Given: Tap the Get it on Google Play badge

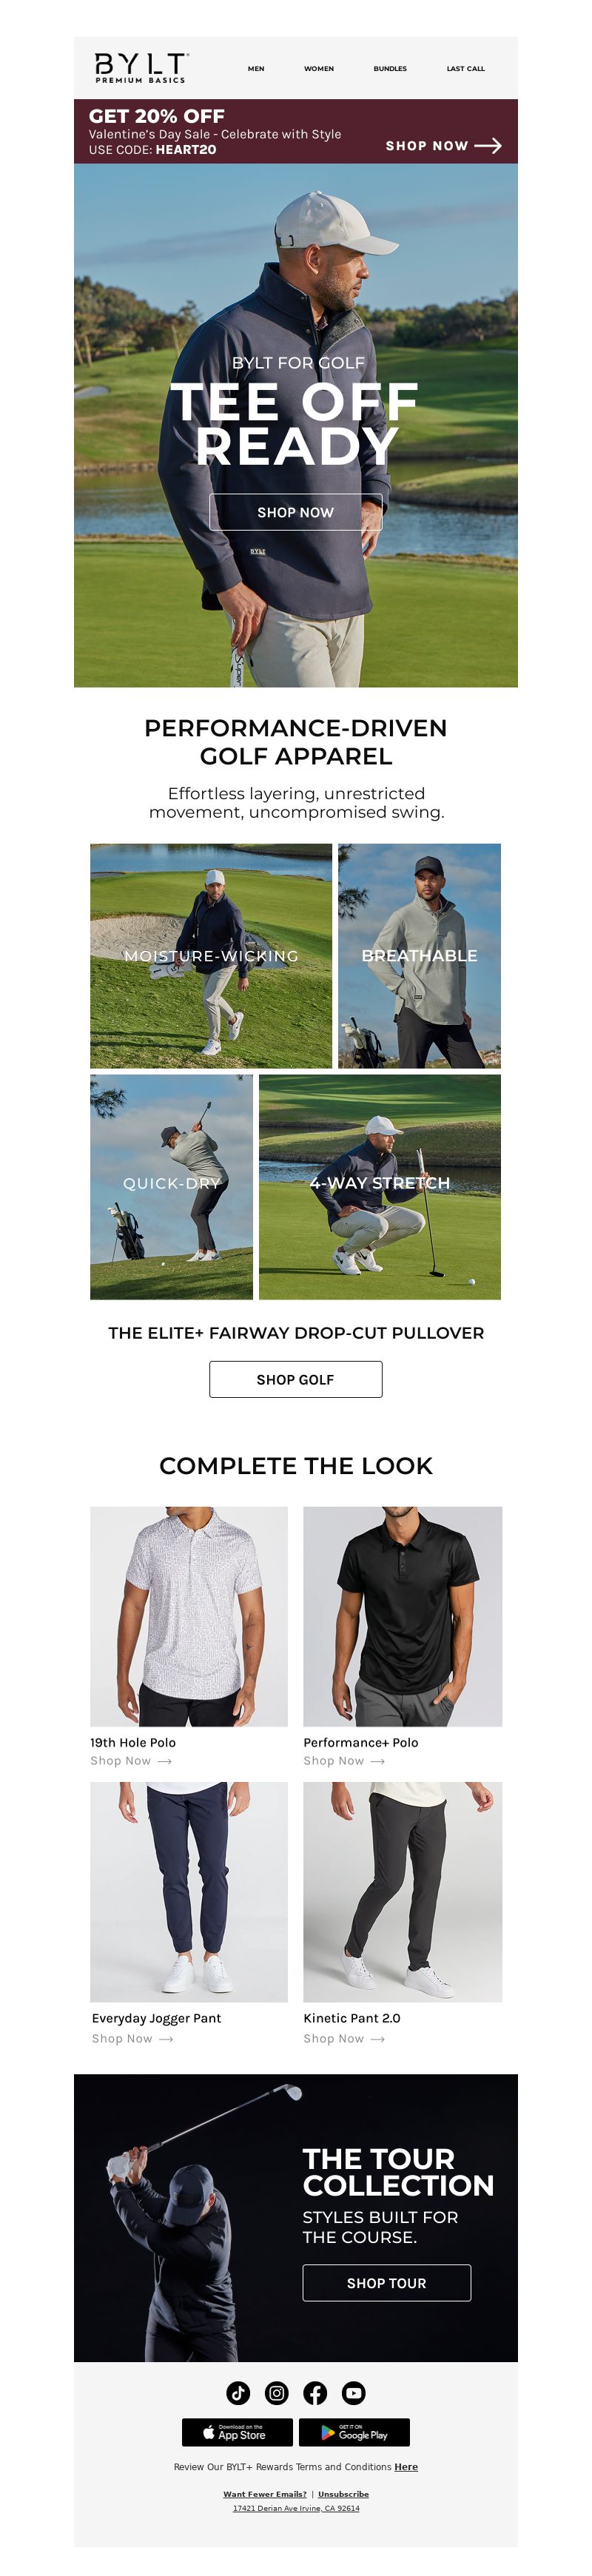Looking at the screenshot, I should pyautogui.click(x=354, y=2432).
